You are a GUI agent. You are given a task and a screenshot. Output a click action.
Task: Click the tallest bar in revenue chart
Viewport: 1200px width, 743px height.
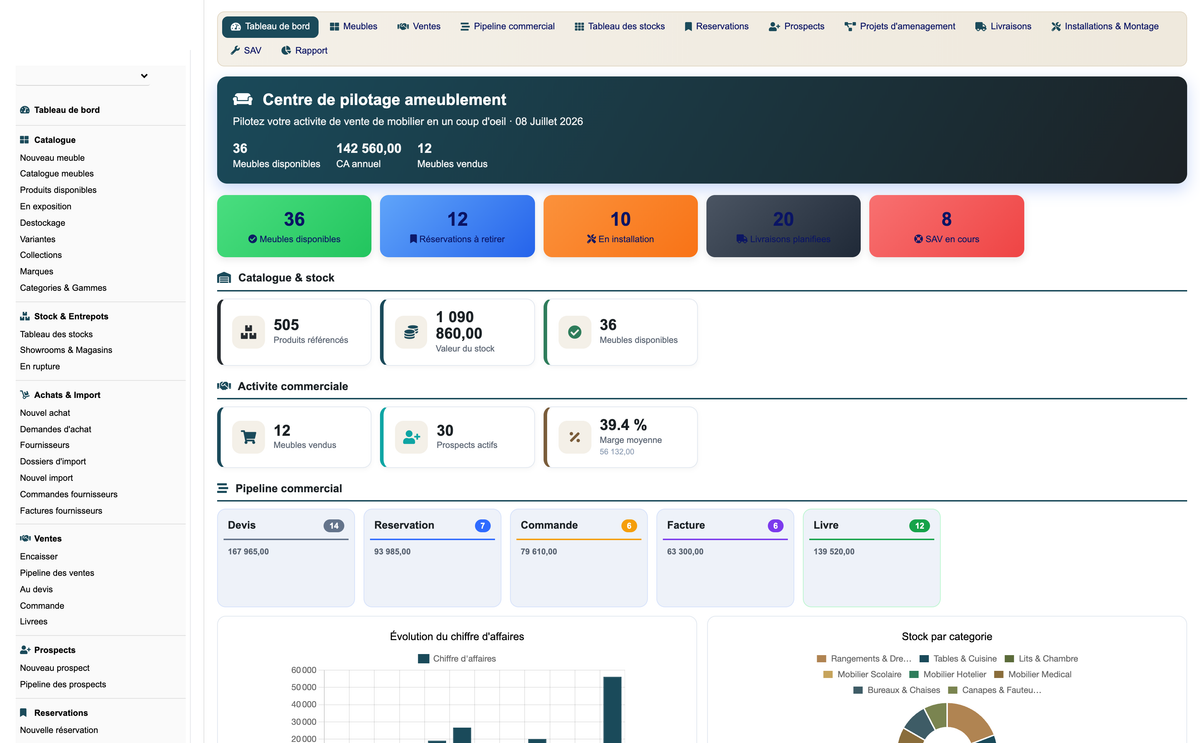[x=612, y=710]
